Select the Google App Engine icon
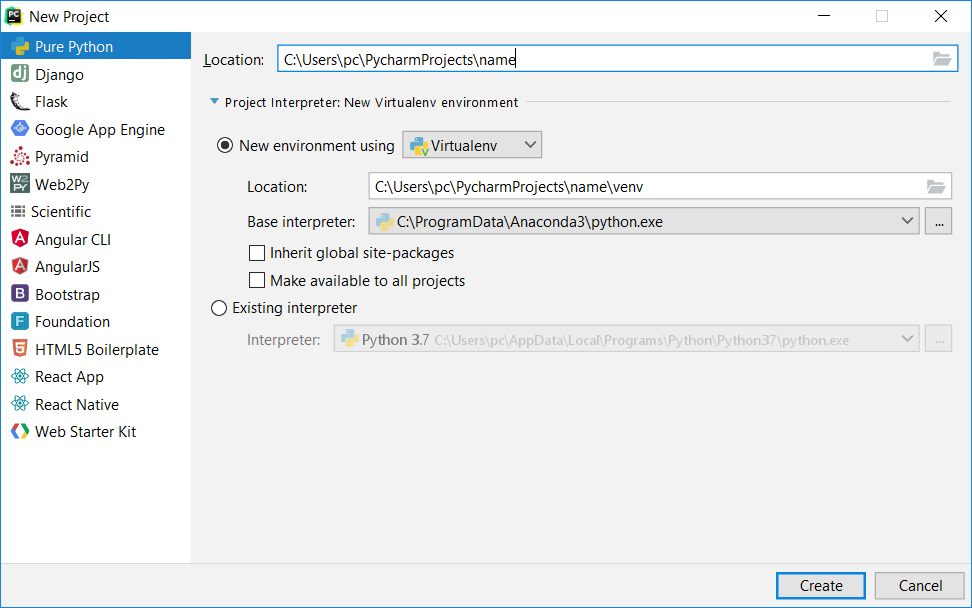 (x=20, y=129)
